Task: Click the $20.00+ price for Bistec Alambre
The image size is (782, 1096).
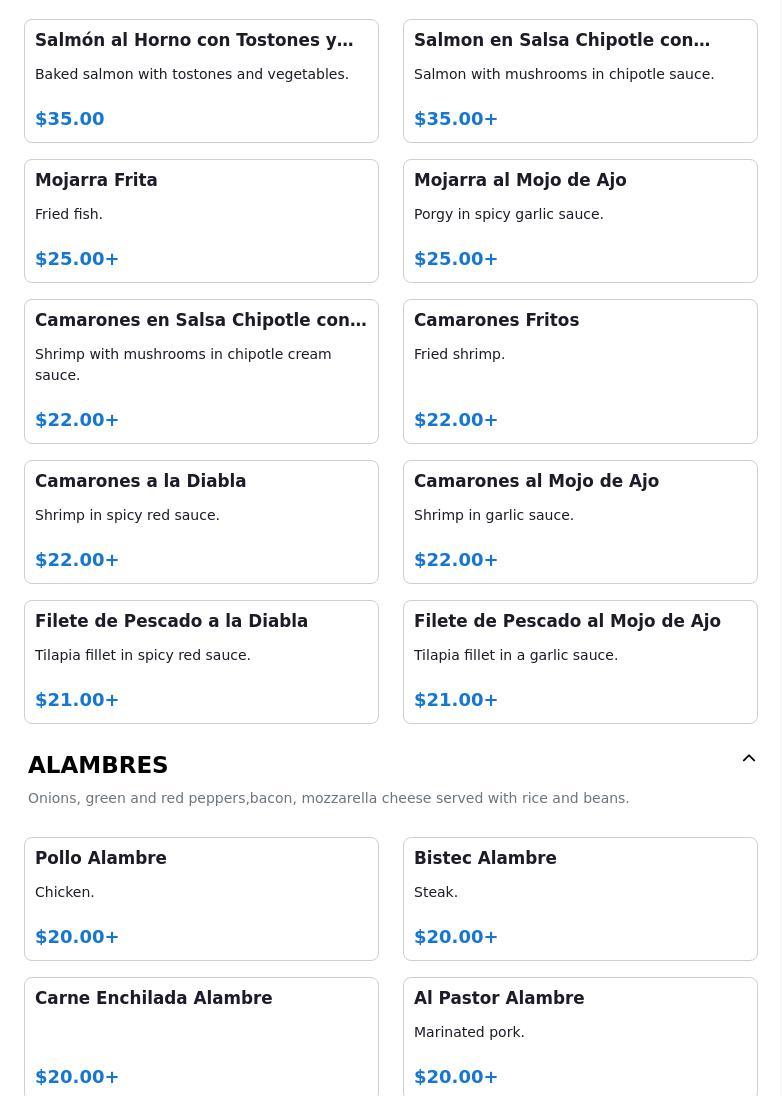Action: pyautogui.click(x=456, y=937)
